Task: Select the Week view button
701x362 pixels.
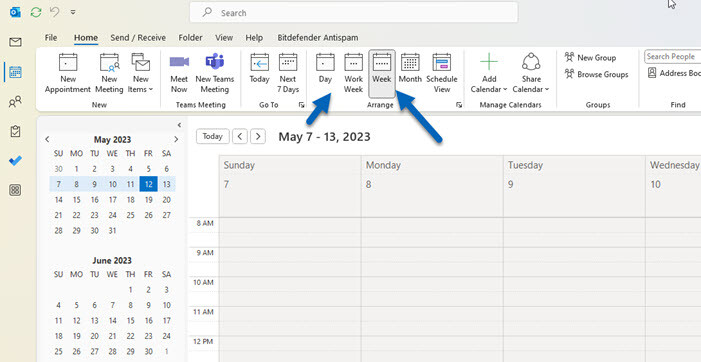Action: pos(382,73)
